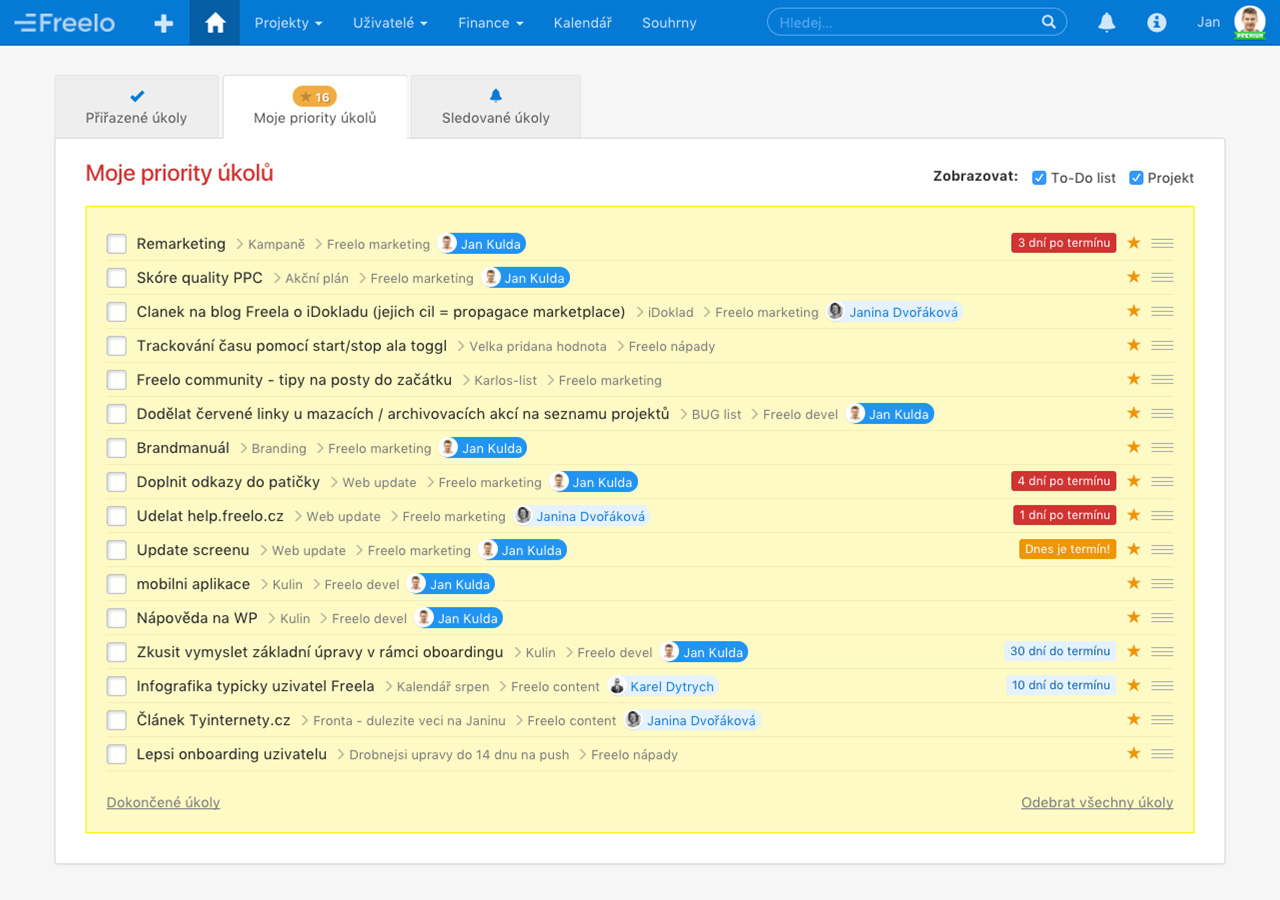Screen dimensions: 1280x900
Task: Open Kalendář from top navigation
Action: [583, 23]
